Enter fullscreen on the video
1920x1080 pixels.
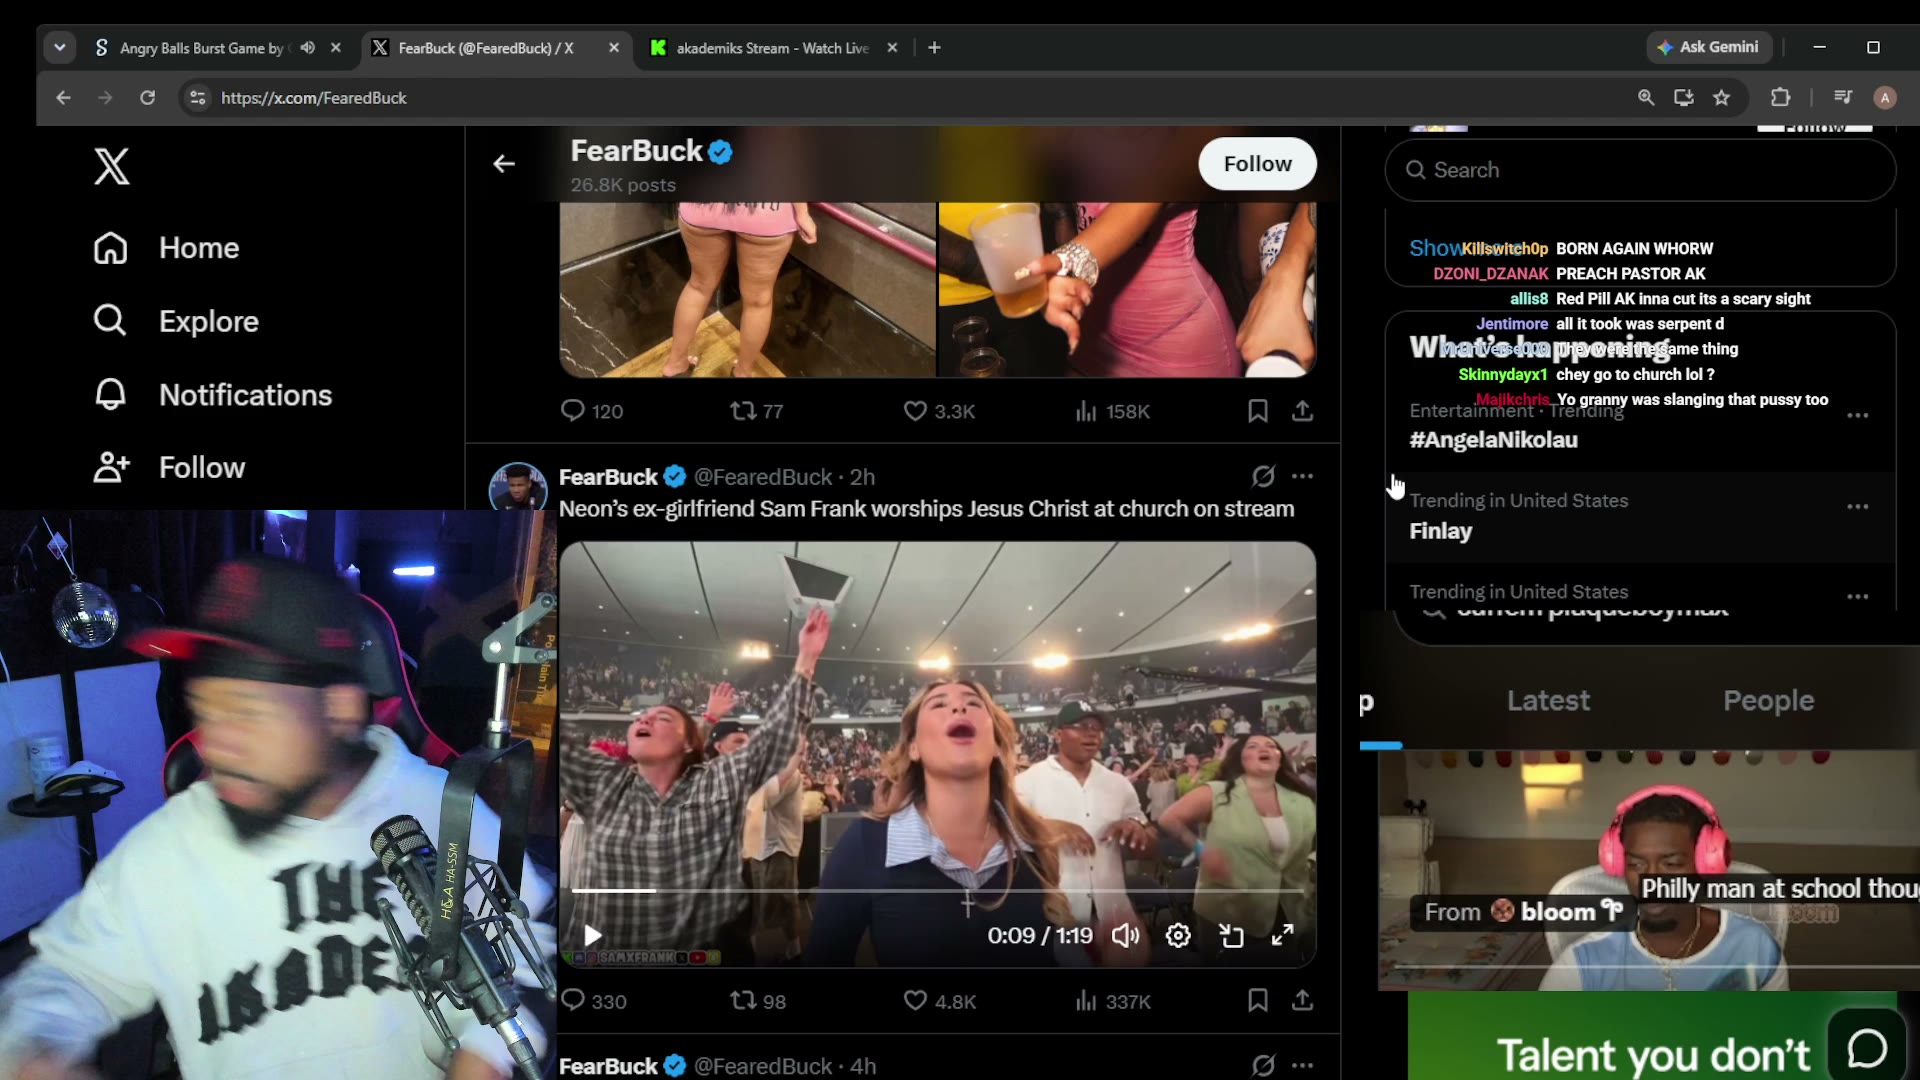pos(1283,936)
